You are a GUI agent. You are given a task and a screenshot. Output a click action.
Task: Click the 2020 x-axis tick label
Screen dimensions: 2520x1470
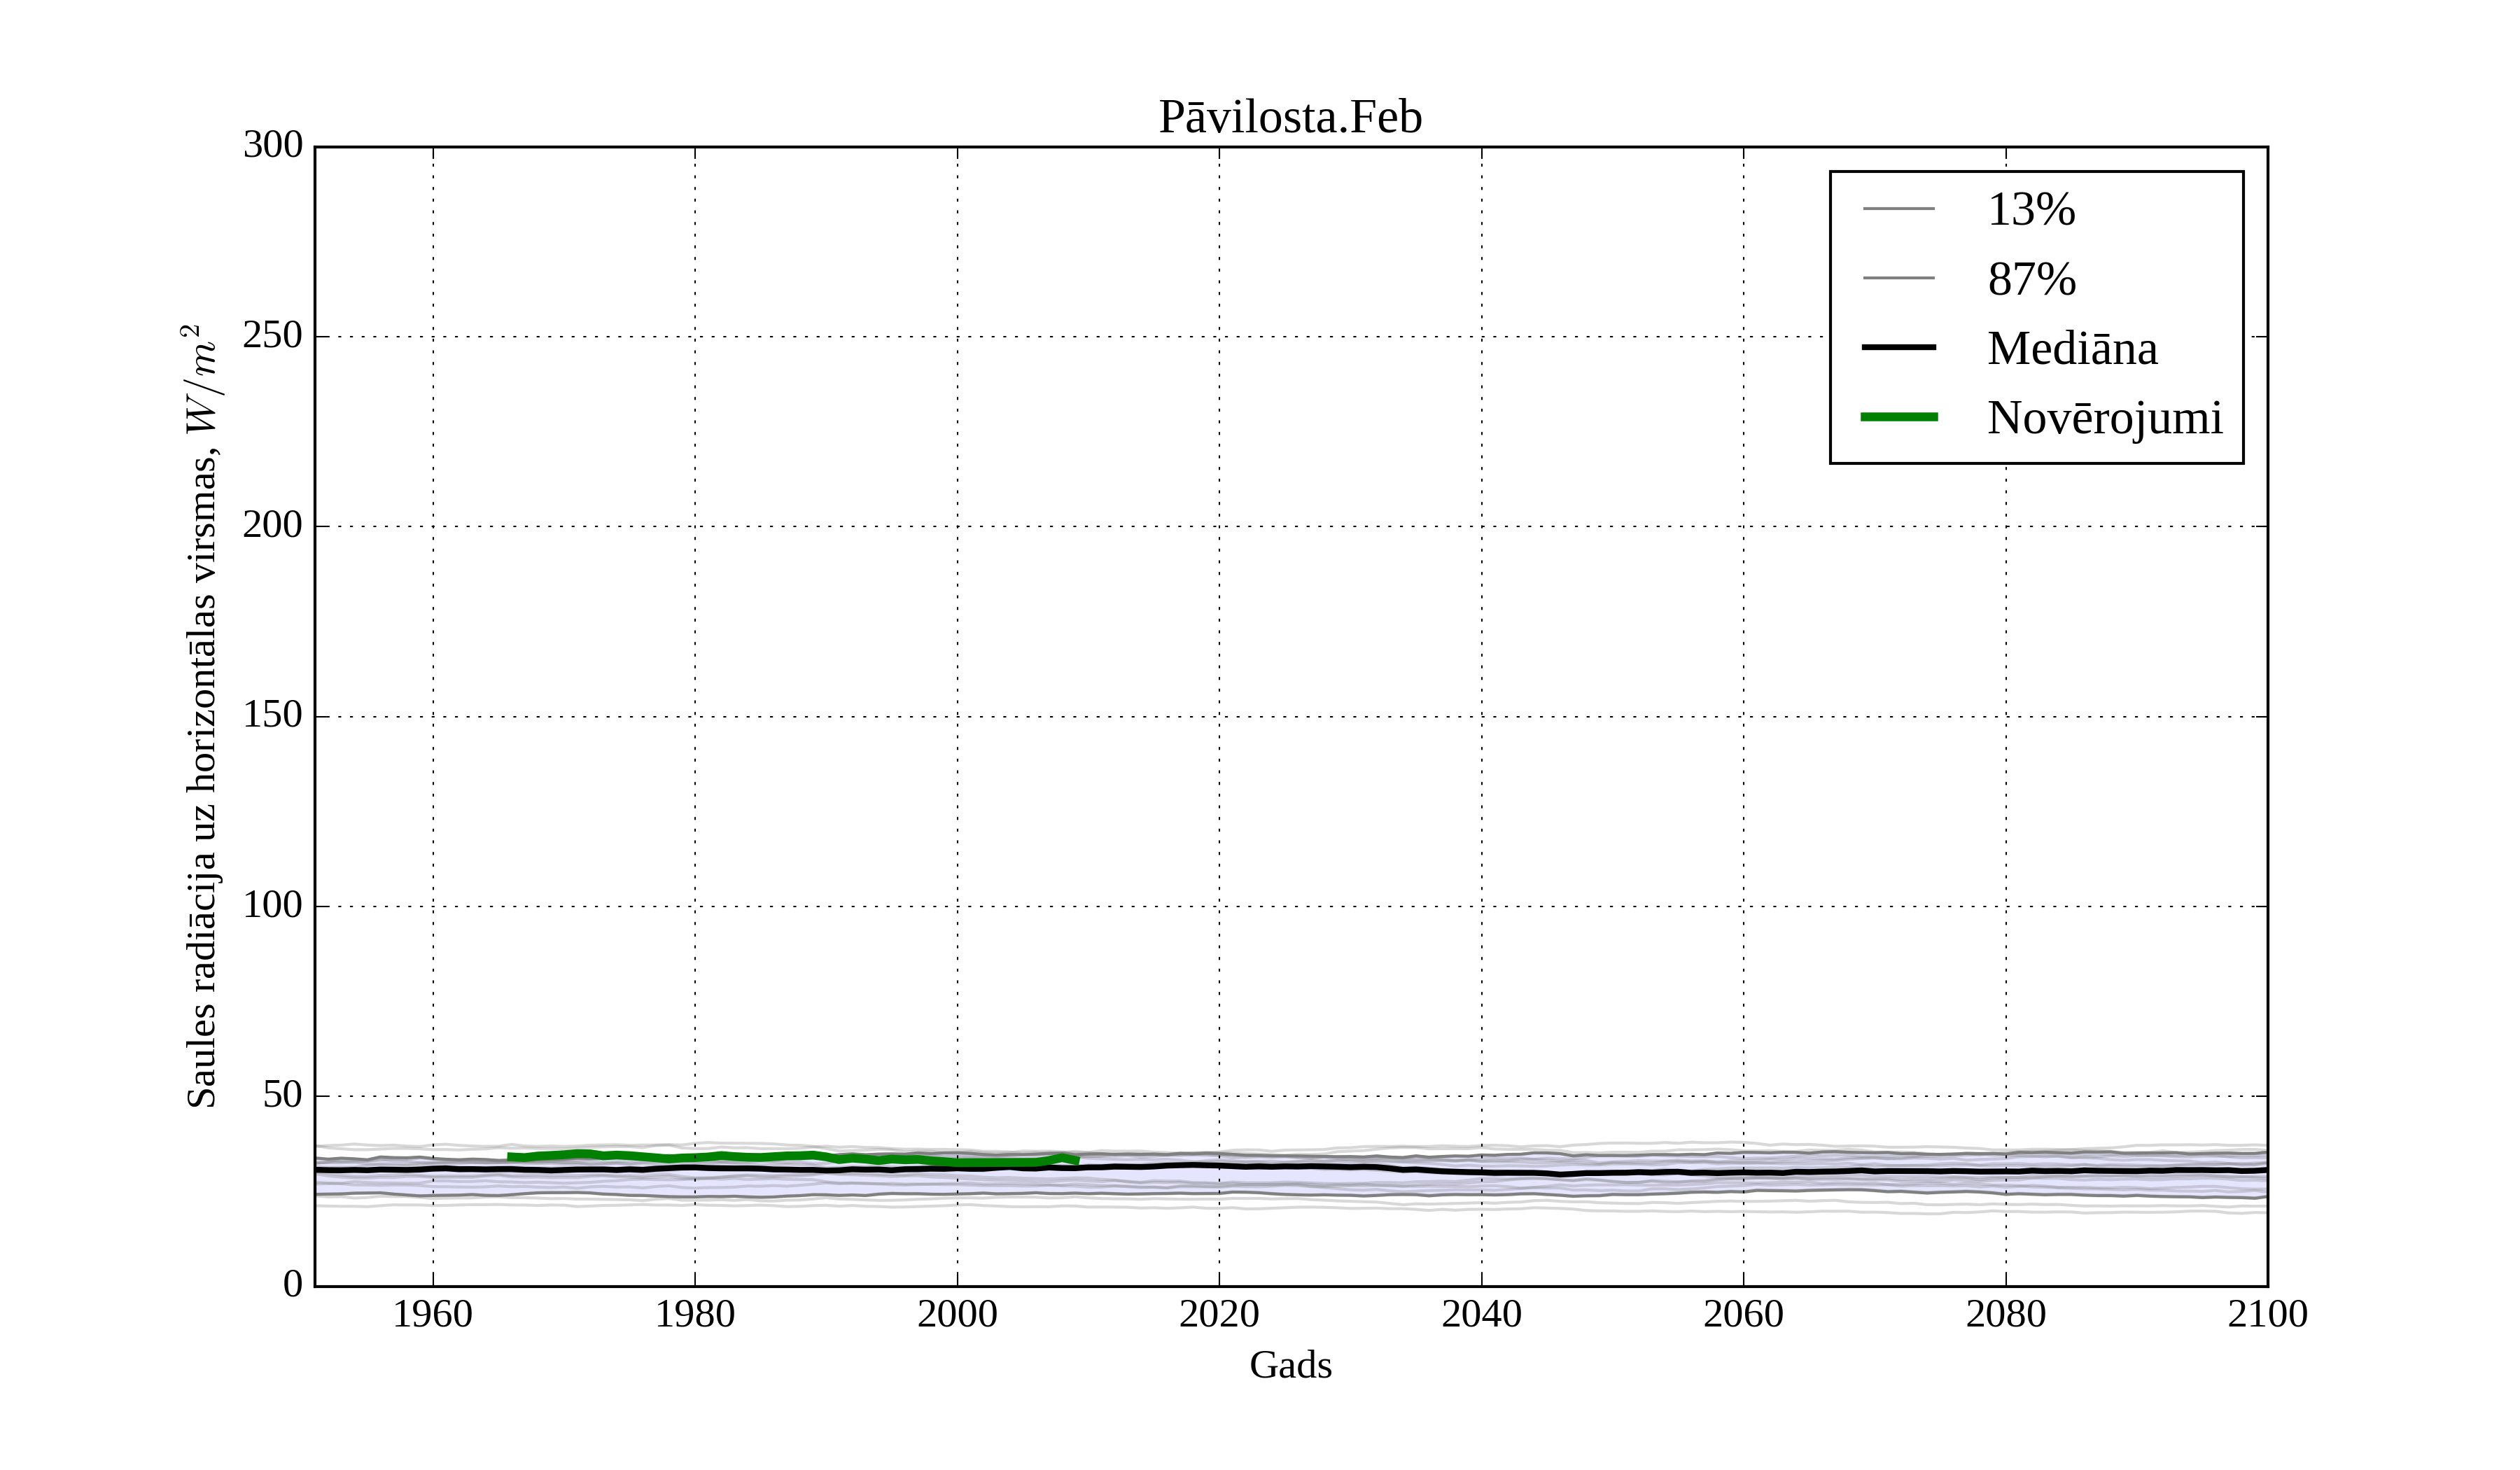coord(1219,1315)
